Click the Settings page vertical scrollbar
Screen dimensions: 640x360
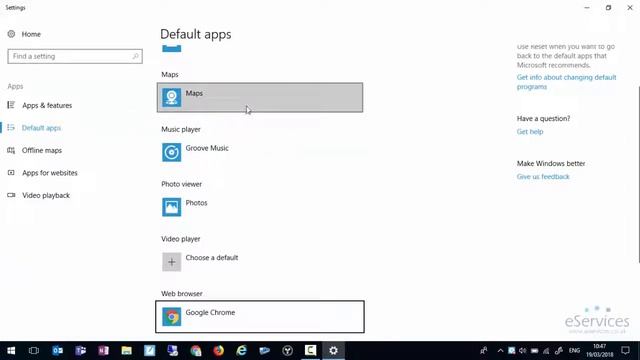638,175
